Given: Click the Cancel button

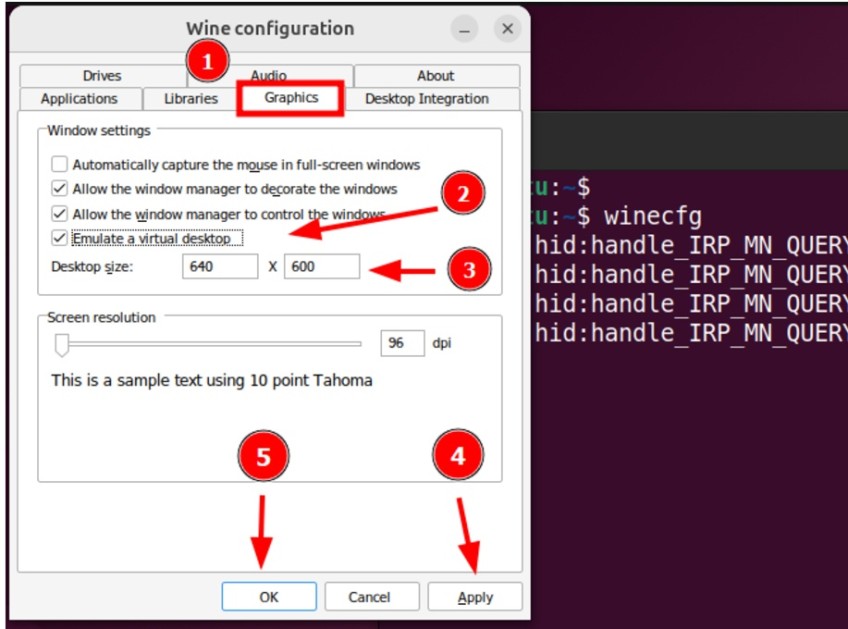Looking at the screenshot, I should point(369,597).
